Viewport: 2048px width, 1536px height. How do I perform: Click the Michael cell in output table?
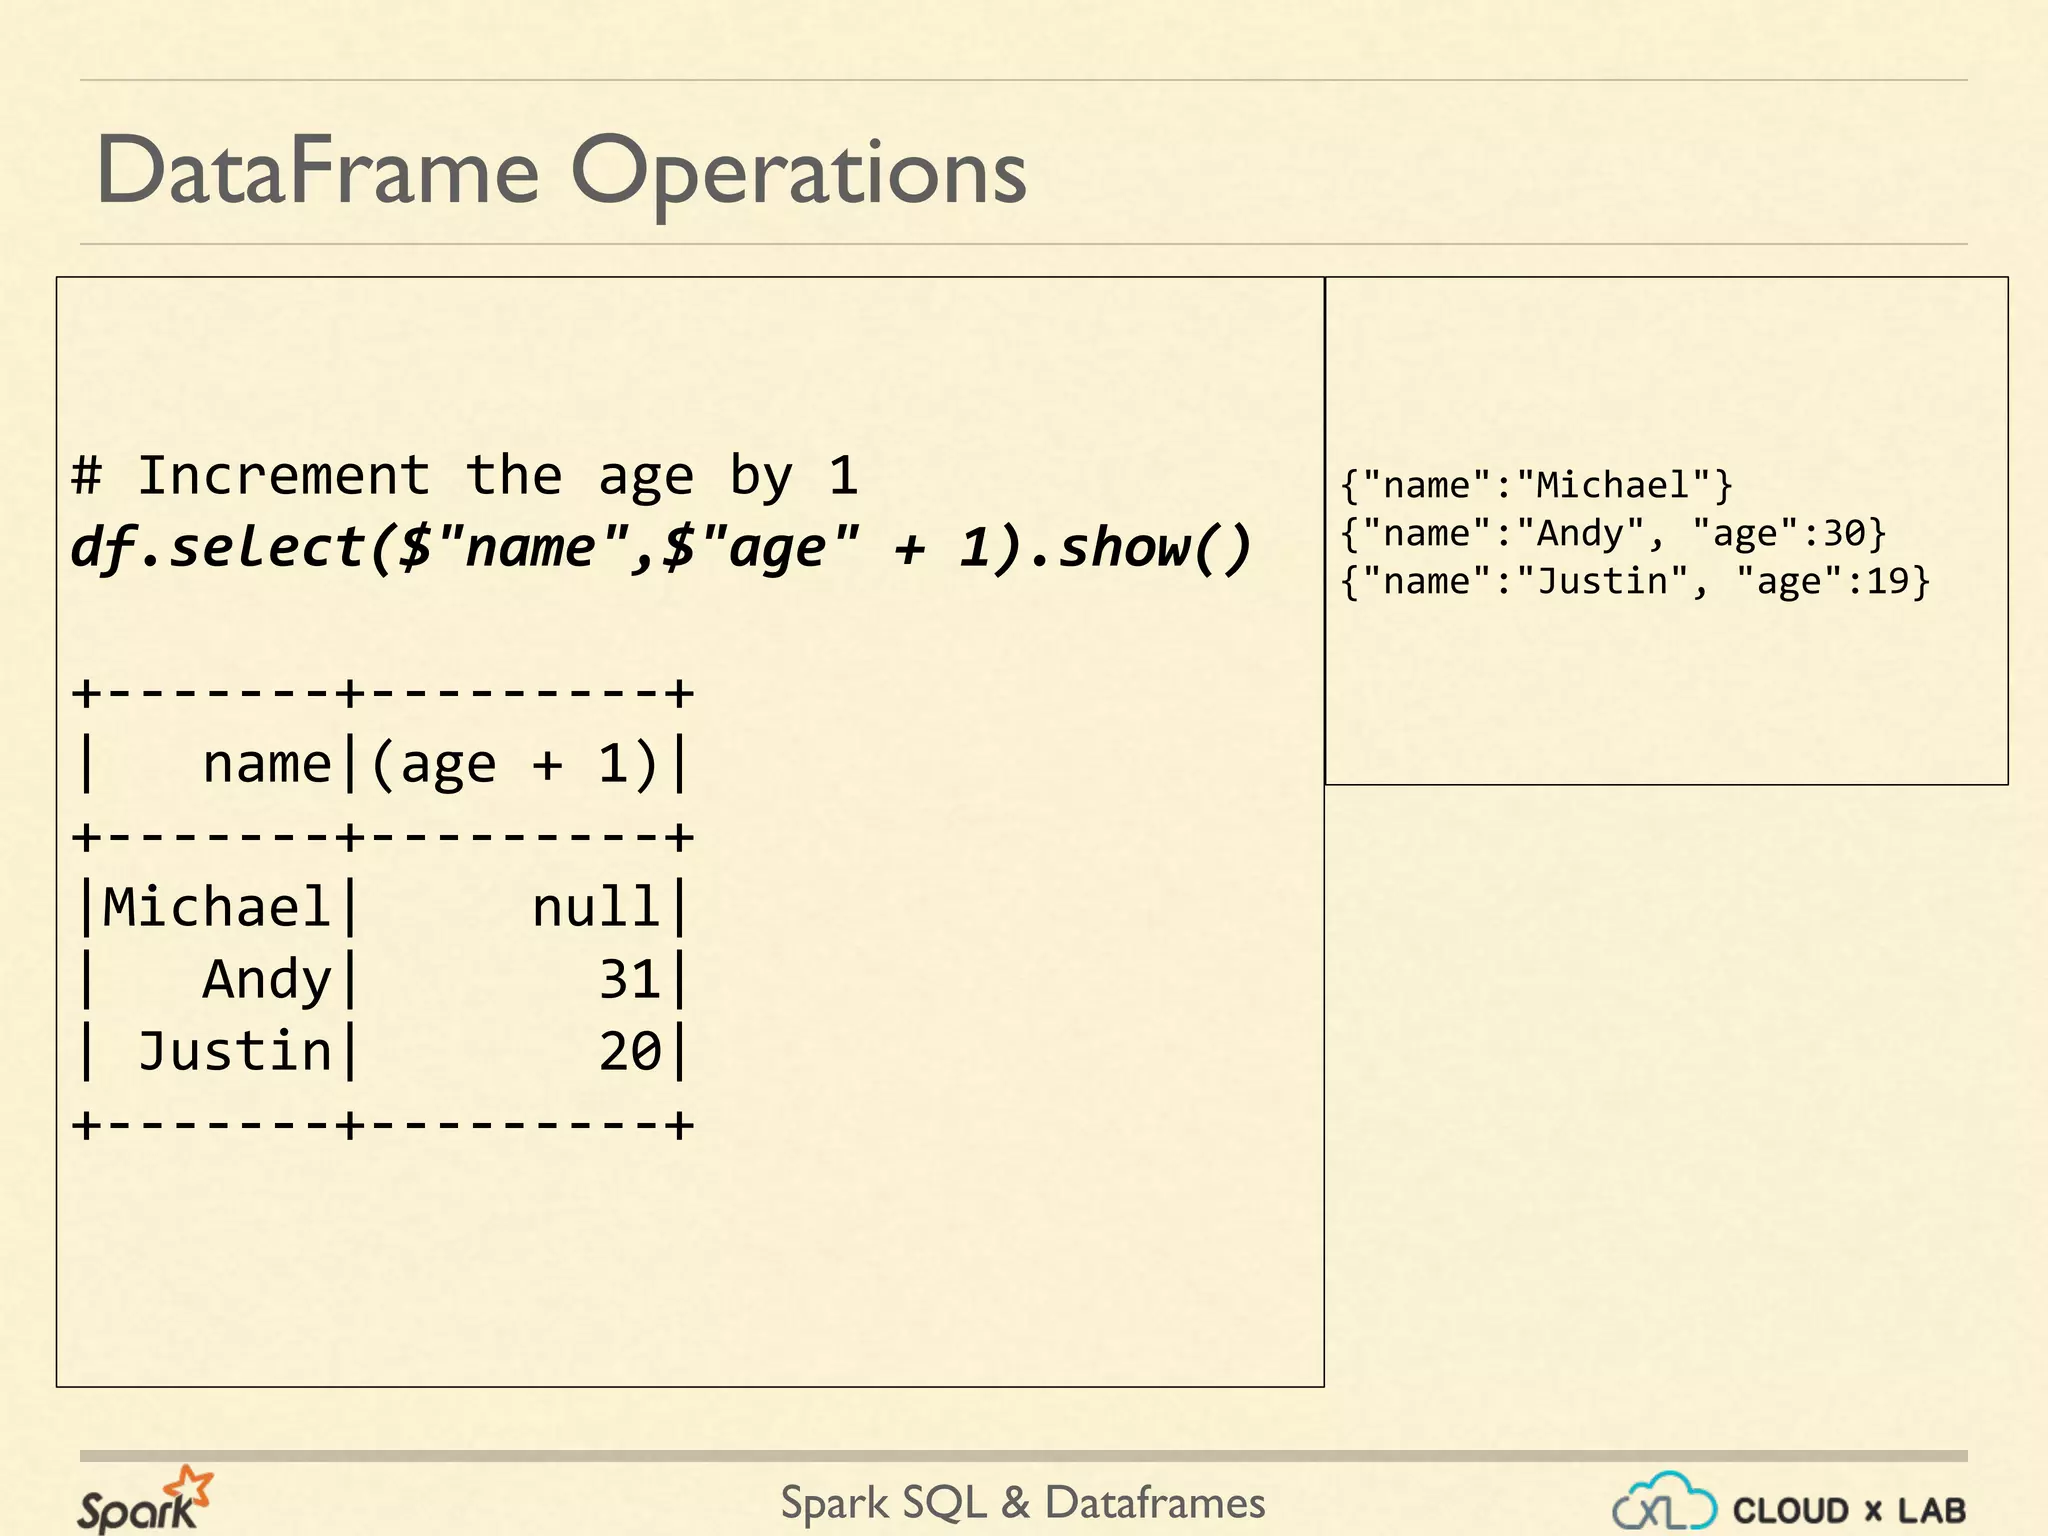[216, 908]
